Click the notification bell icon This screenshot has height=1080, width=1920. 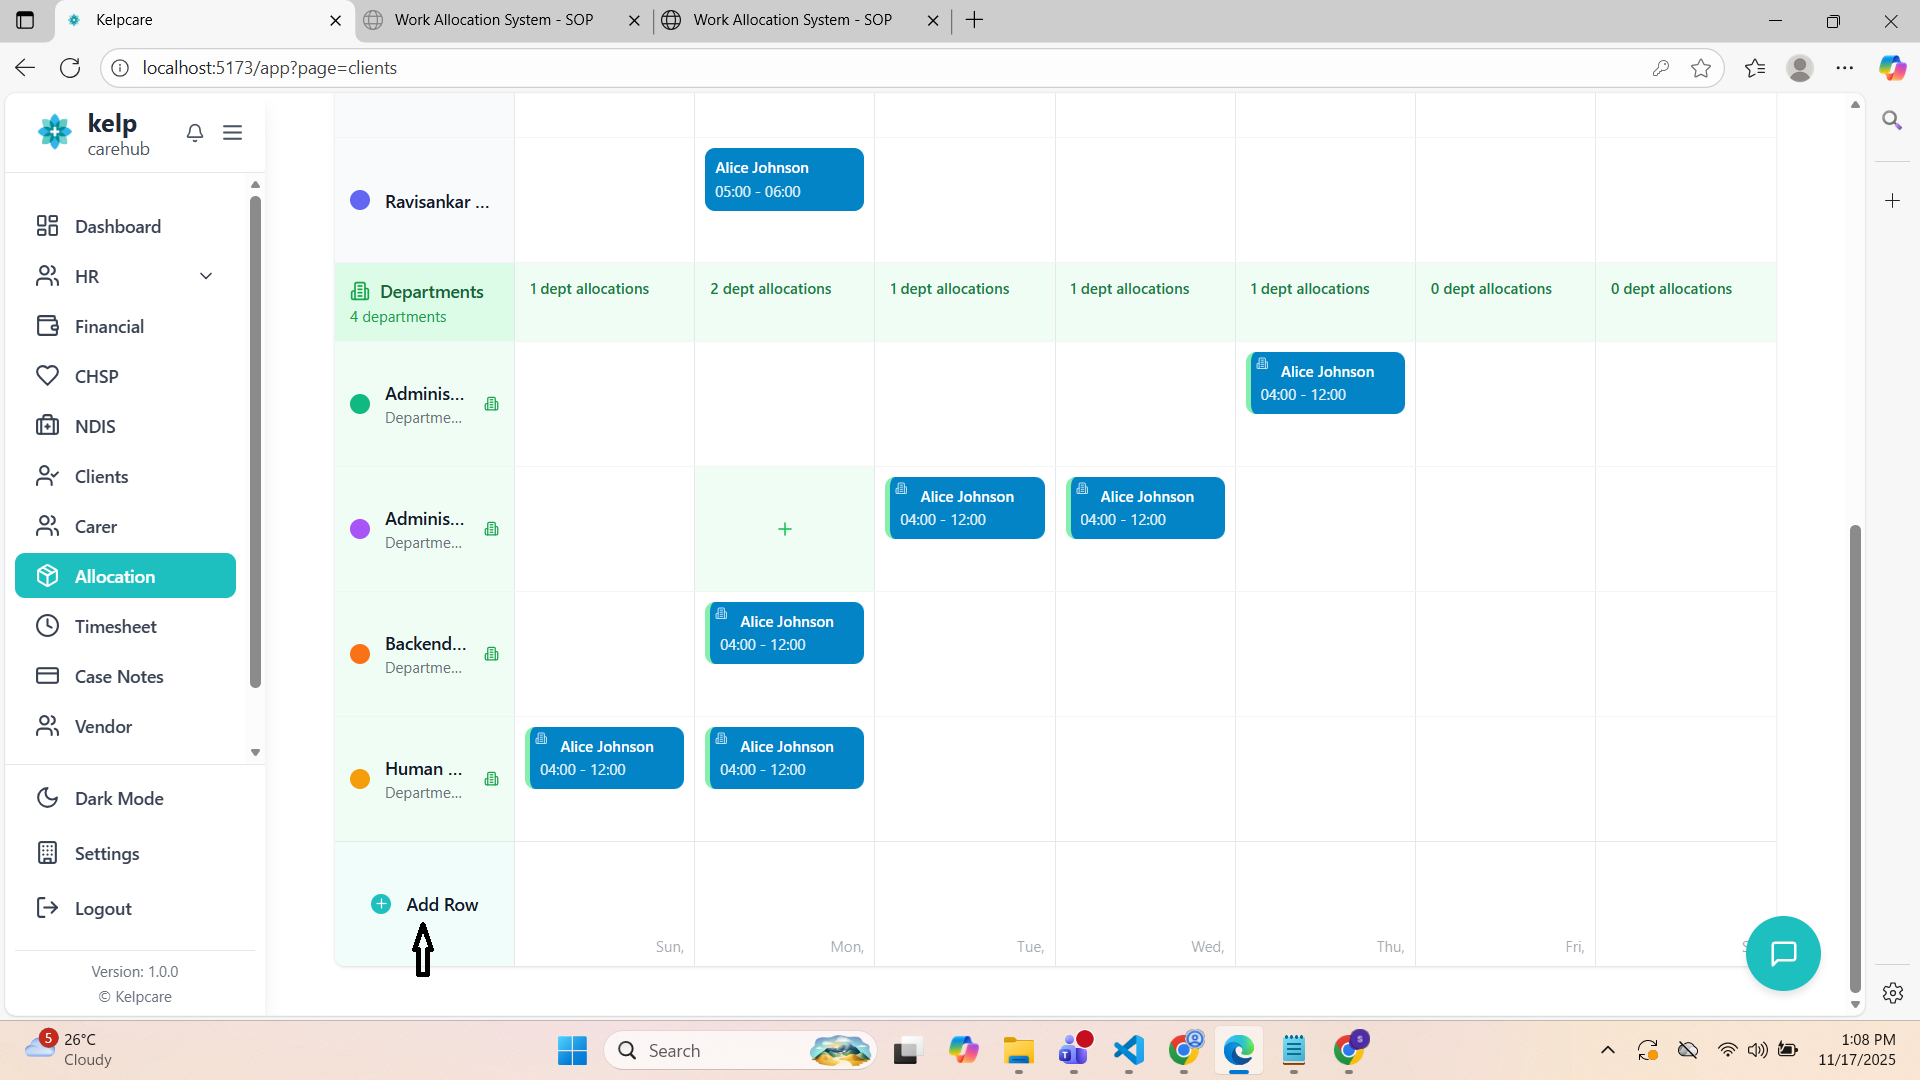[x=195, y=133]
